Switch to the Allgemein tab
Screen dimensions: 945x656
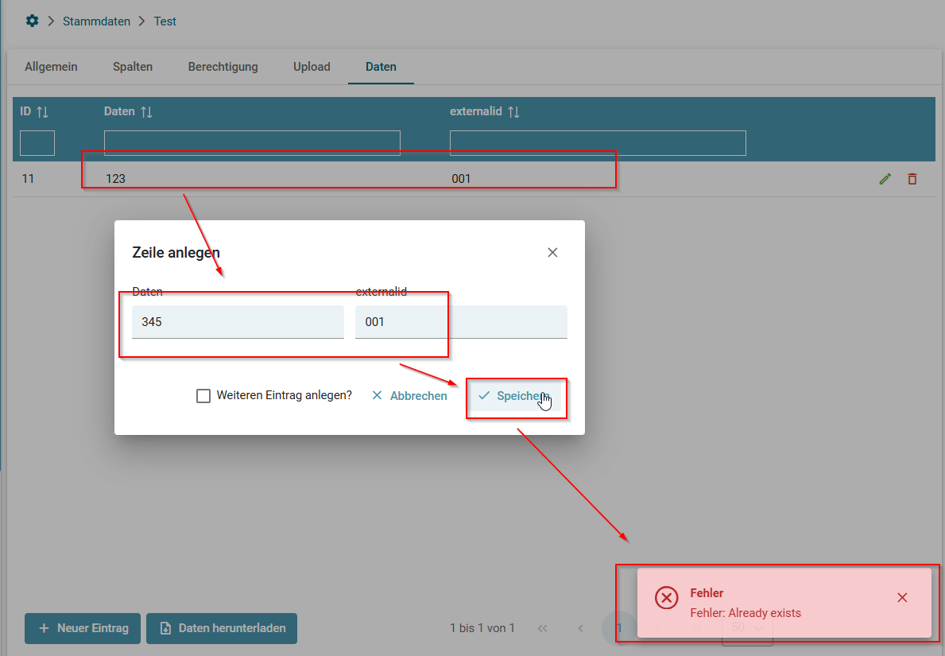tap(51, 67)
